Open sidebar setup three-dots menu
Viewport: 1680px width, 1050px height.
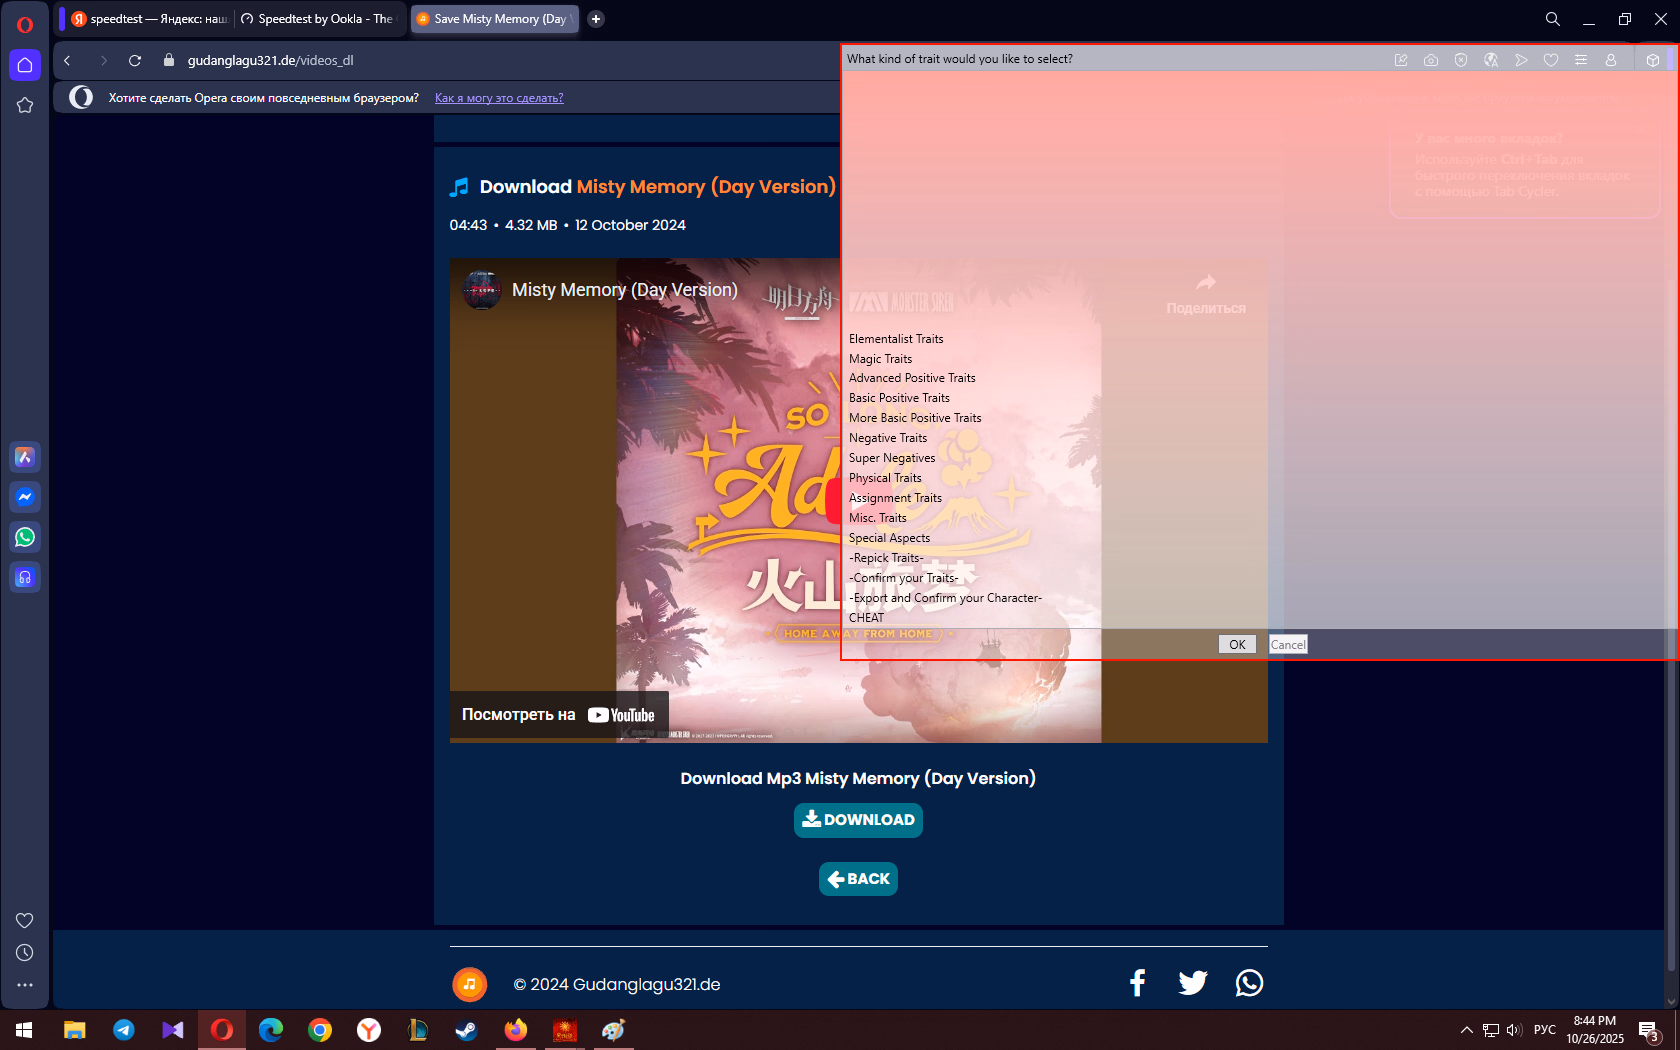tap(25, 985)
